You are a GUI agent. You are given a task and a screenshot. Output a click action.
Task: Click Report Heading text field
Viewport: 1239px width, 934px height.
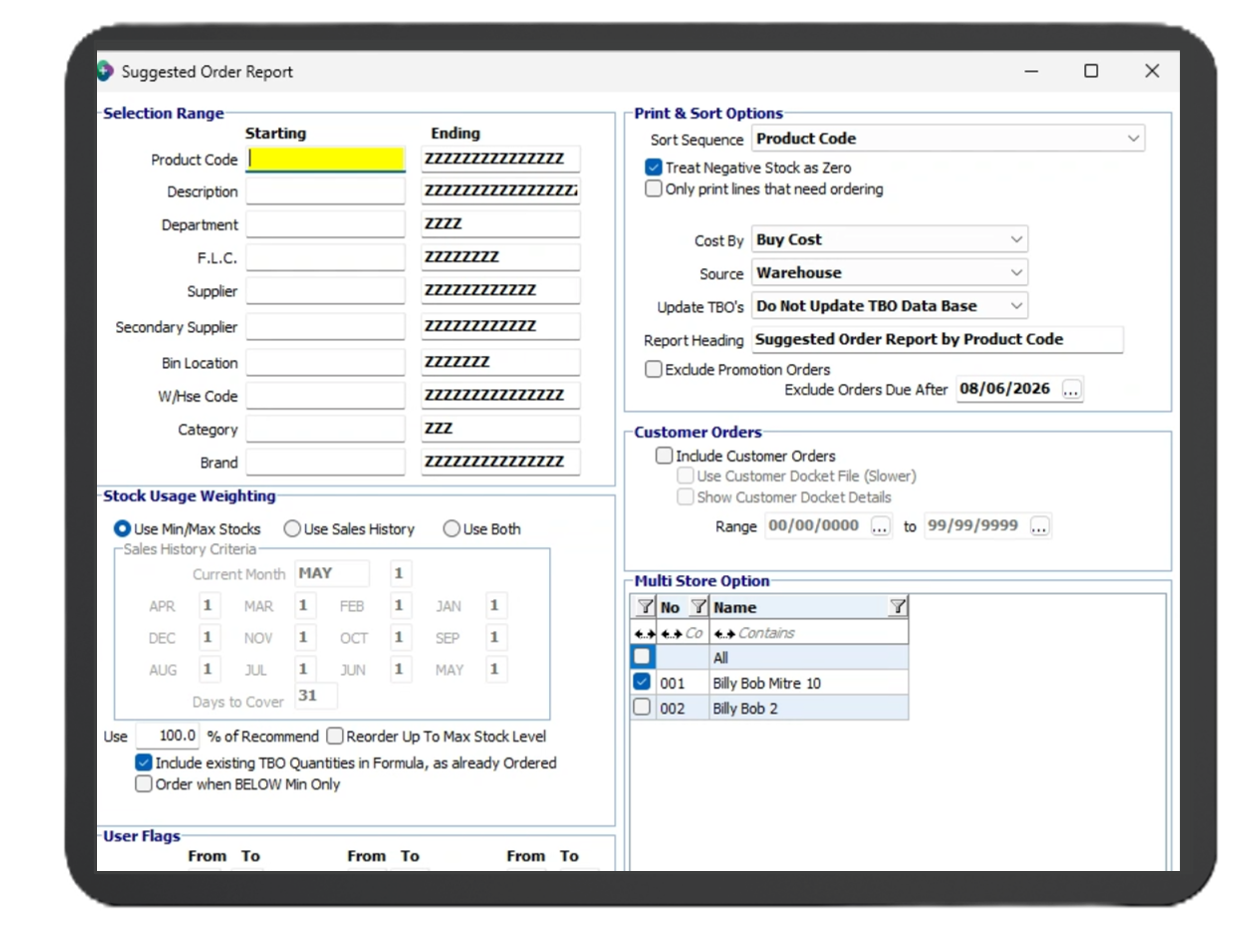pos(937,339)
